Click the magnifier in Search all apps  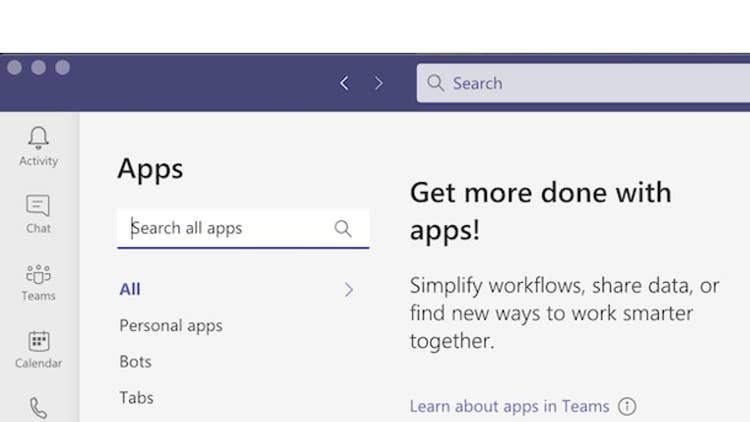click(x=343, y=228)
